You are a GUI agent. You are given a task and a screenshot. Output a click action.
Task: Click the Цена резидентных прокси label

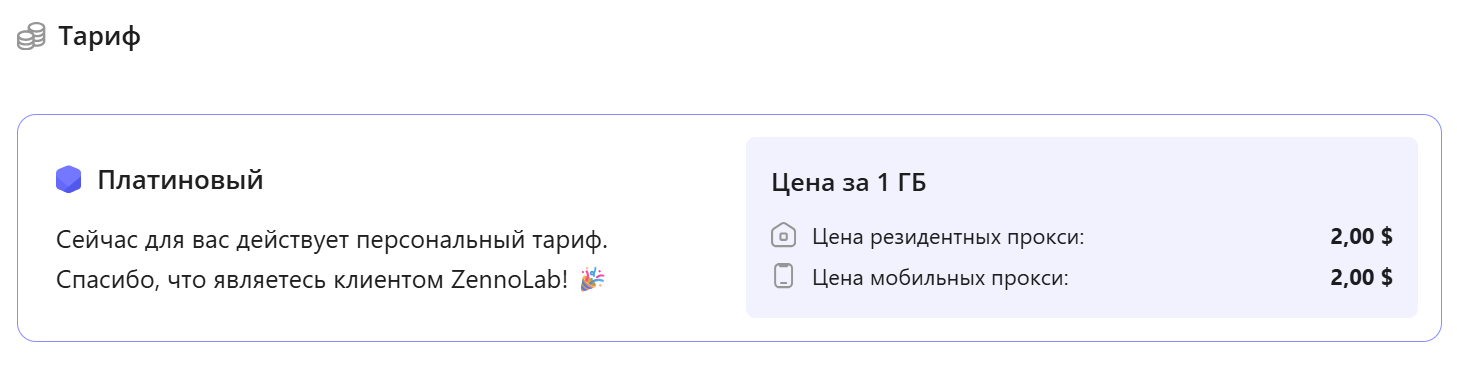948,238
